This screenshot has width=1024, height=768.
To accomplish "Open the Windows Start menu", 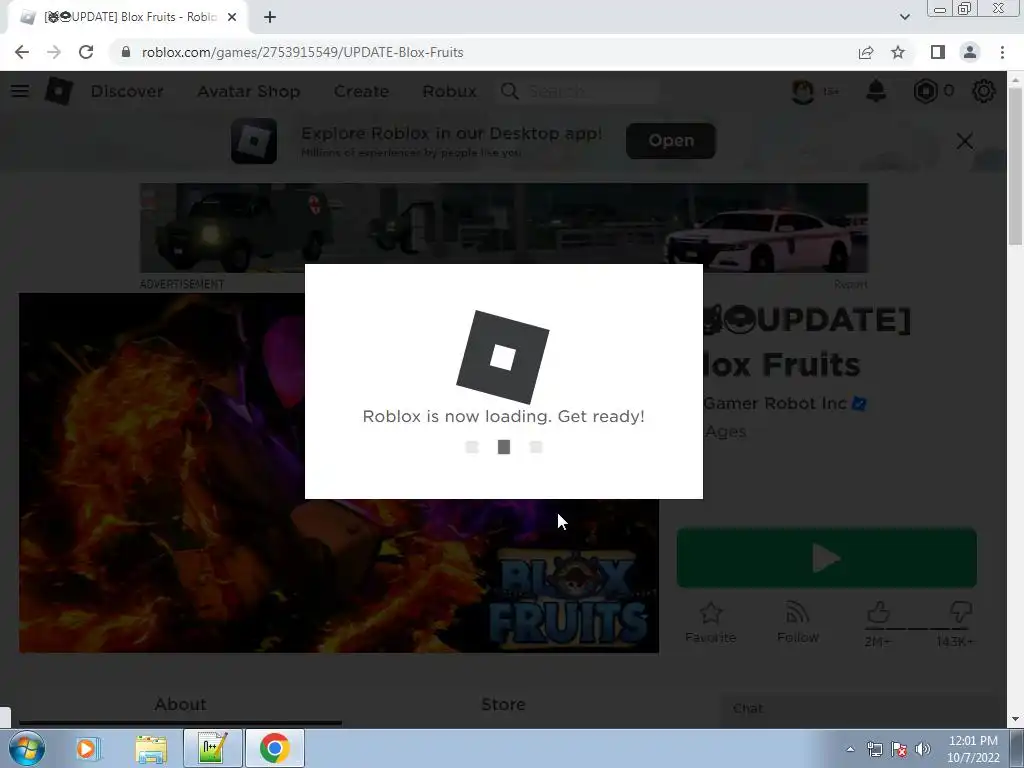I will click(x=27, y=748).
